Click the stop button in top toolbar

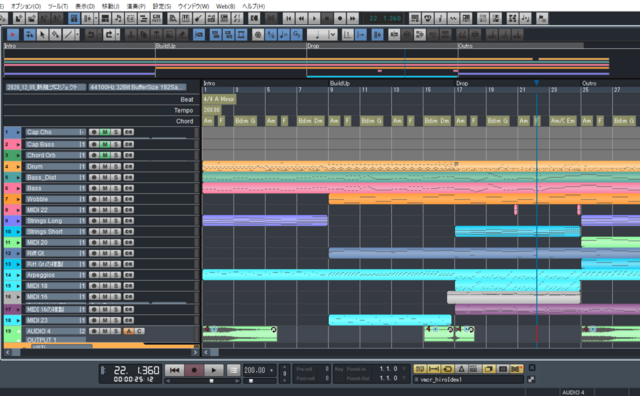coord(327,18)
